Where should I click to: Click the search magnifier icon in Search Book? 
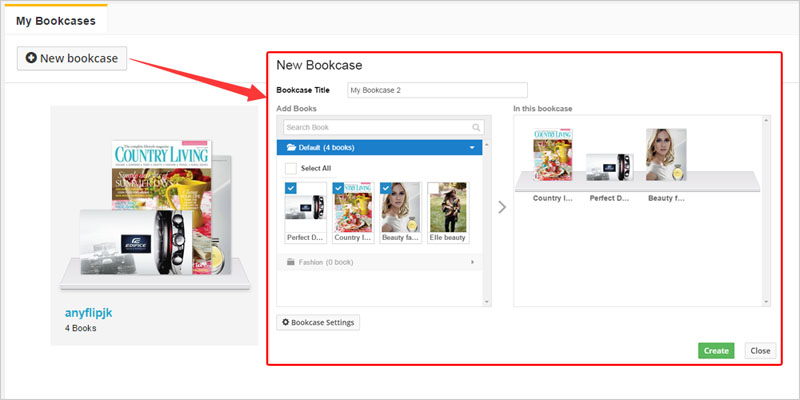pos(476,128)
